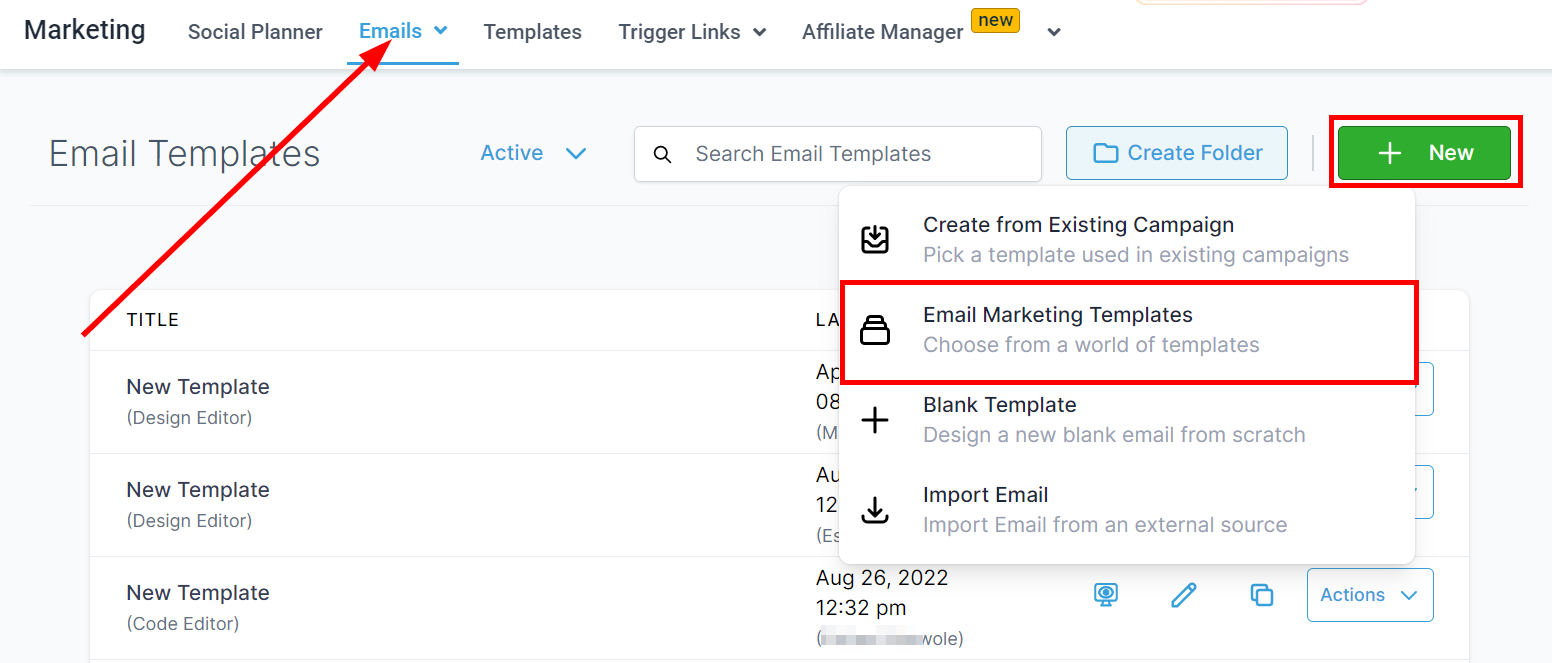Expand the Actions dropdown in third row
Image resolution: width=1552 pixels, height=663 pixels.
[1369, 595]
